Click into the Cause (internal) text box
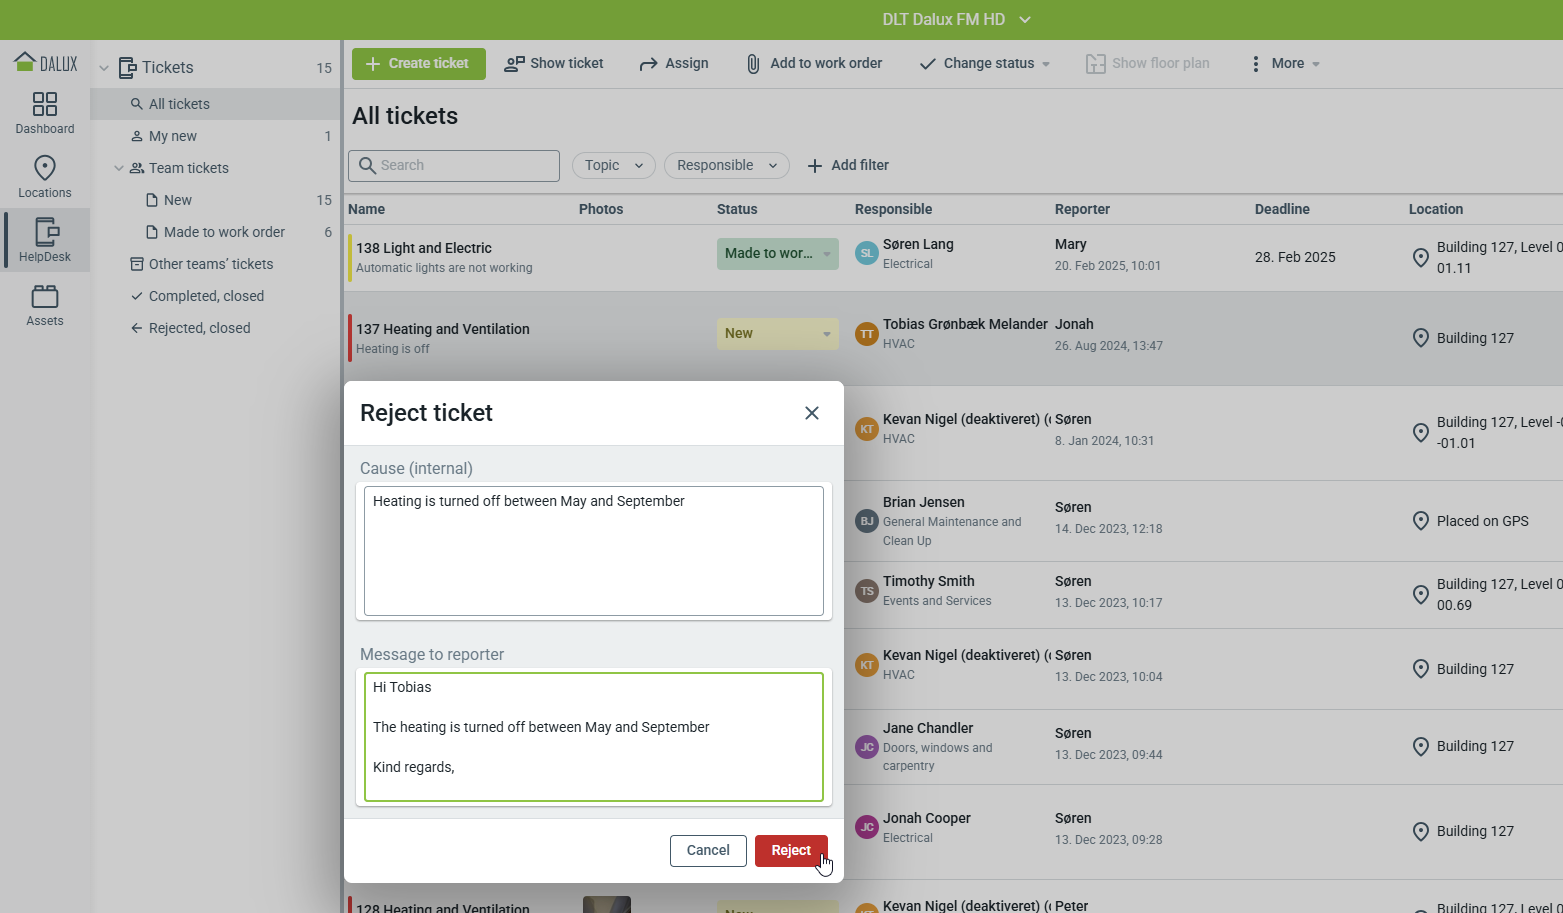Screen dimensions: 1563x913 pyautogui.click(x=593, y=551)
